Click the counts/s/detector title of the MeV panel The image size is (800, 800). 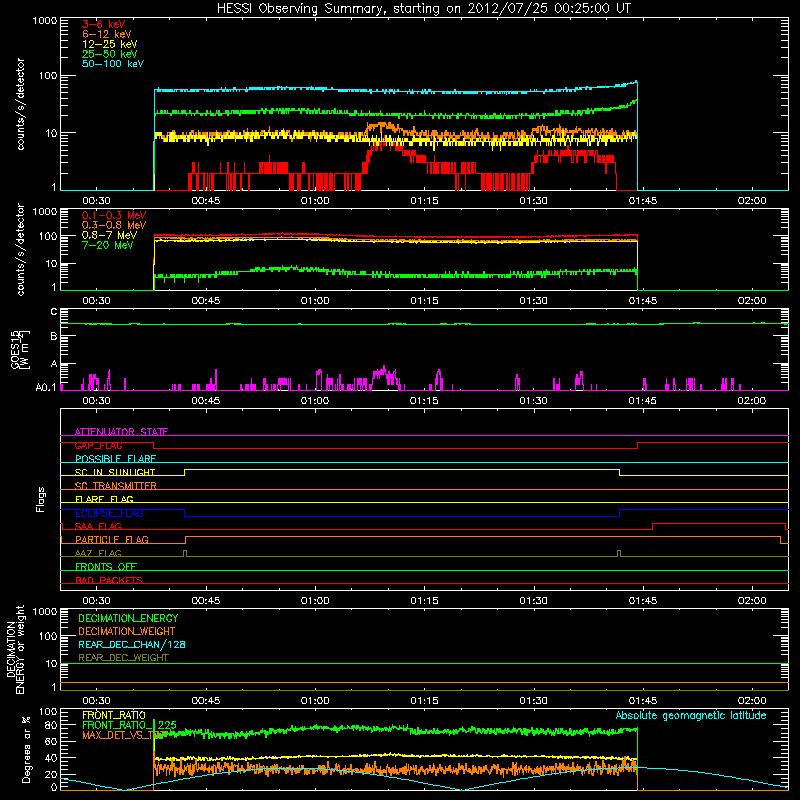tap(20, 249)
